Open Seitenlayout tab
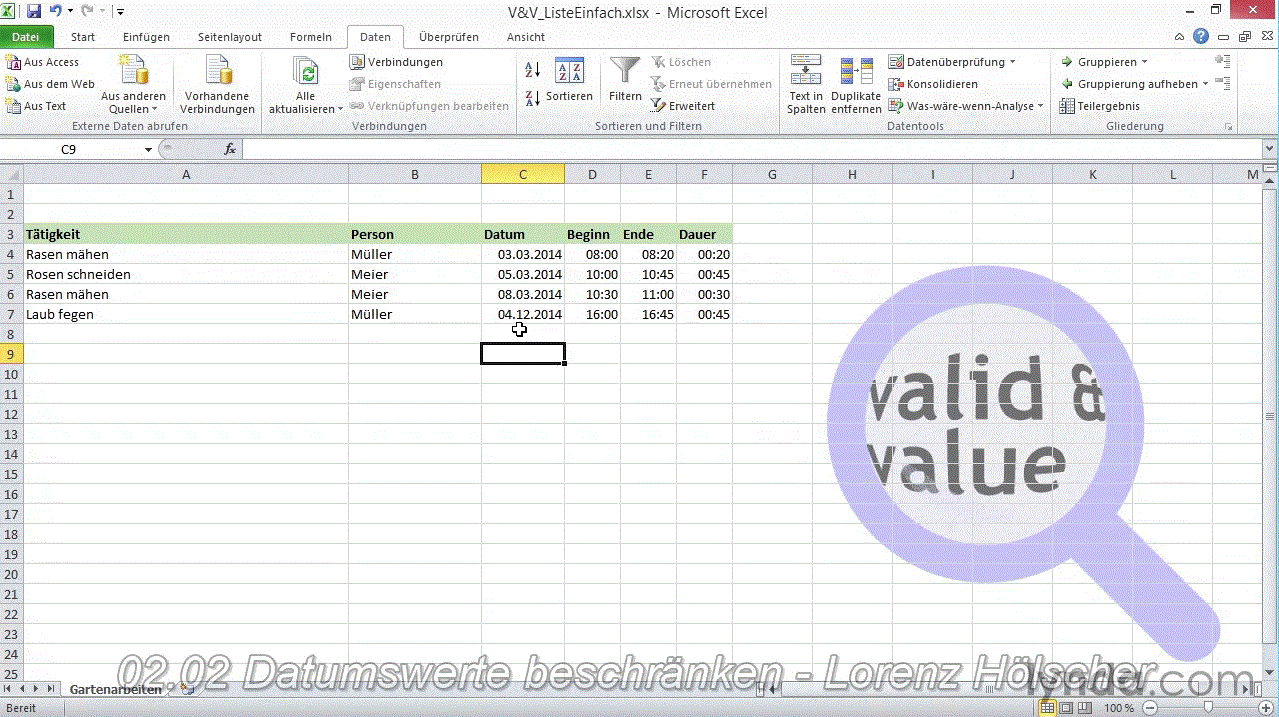The width and height of the screenshot is (1279, 717). coord(230,37)
